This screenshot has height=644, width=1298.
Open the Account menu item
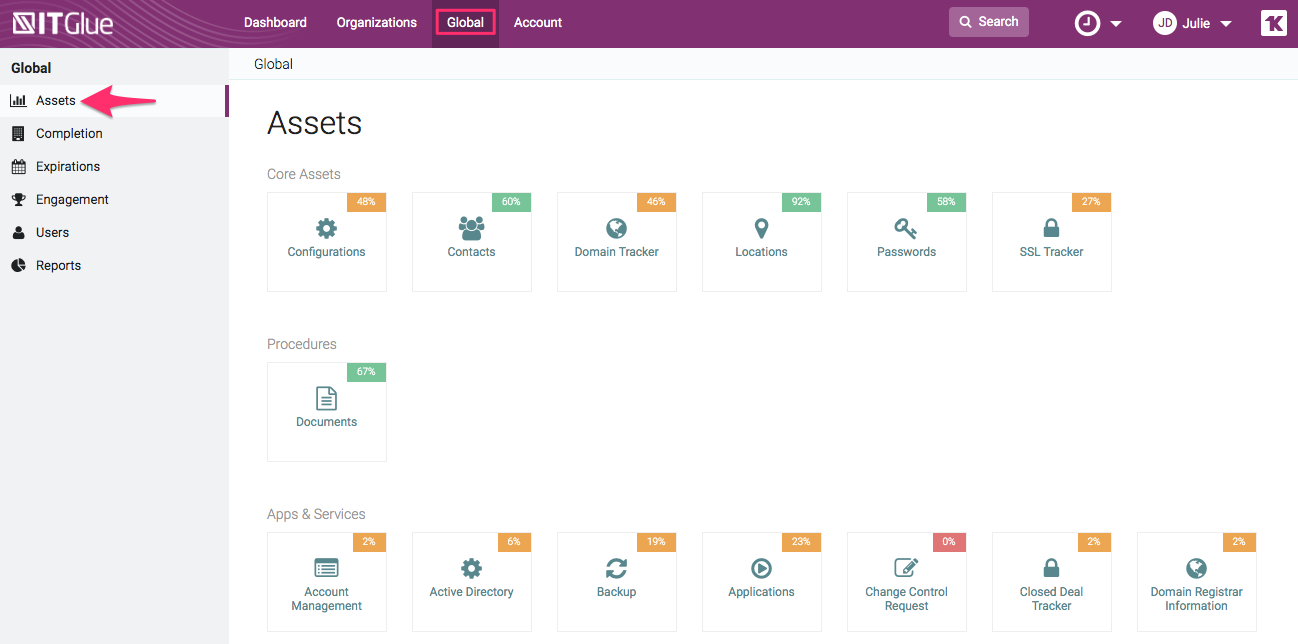point(538,22)
